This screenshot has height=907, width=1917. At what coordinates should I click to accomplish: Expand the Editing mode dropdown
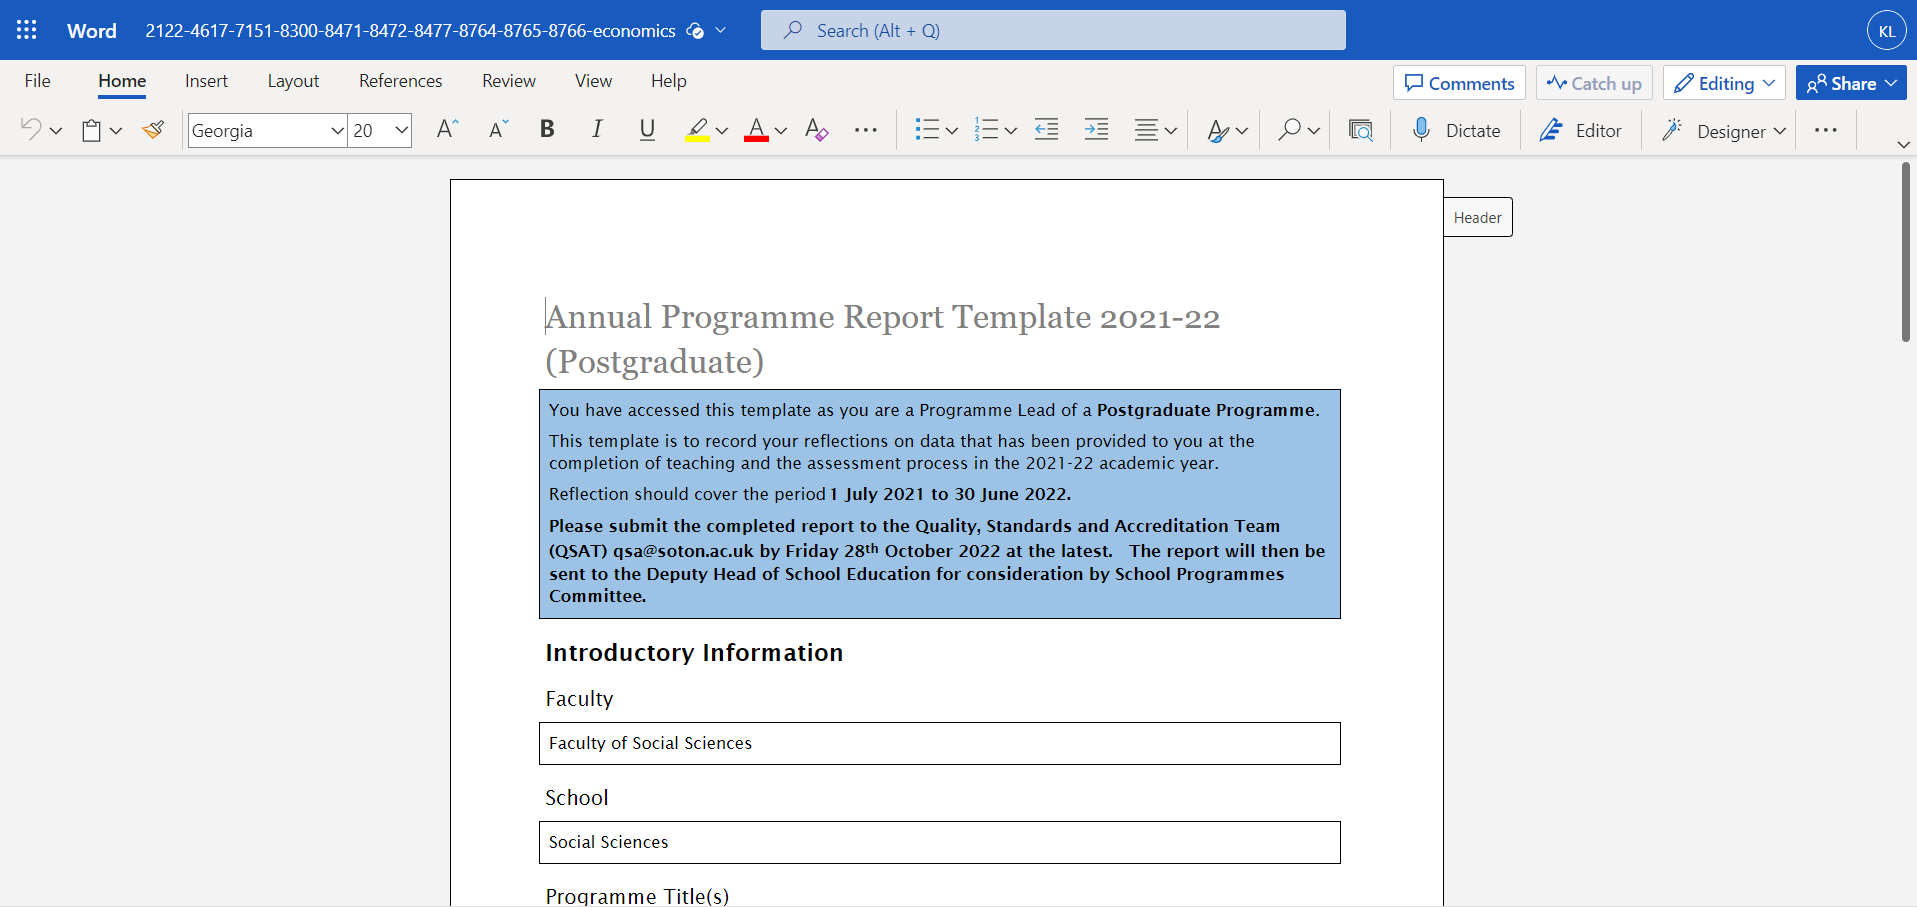click(1770, 82)
